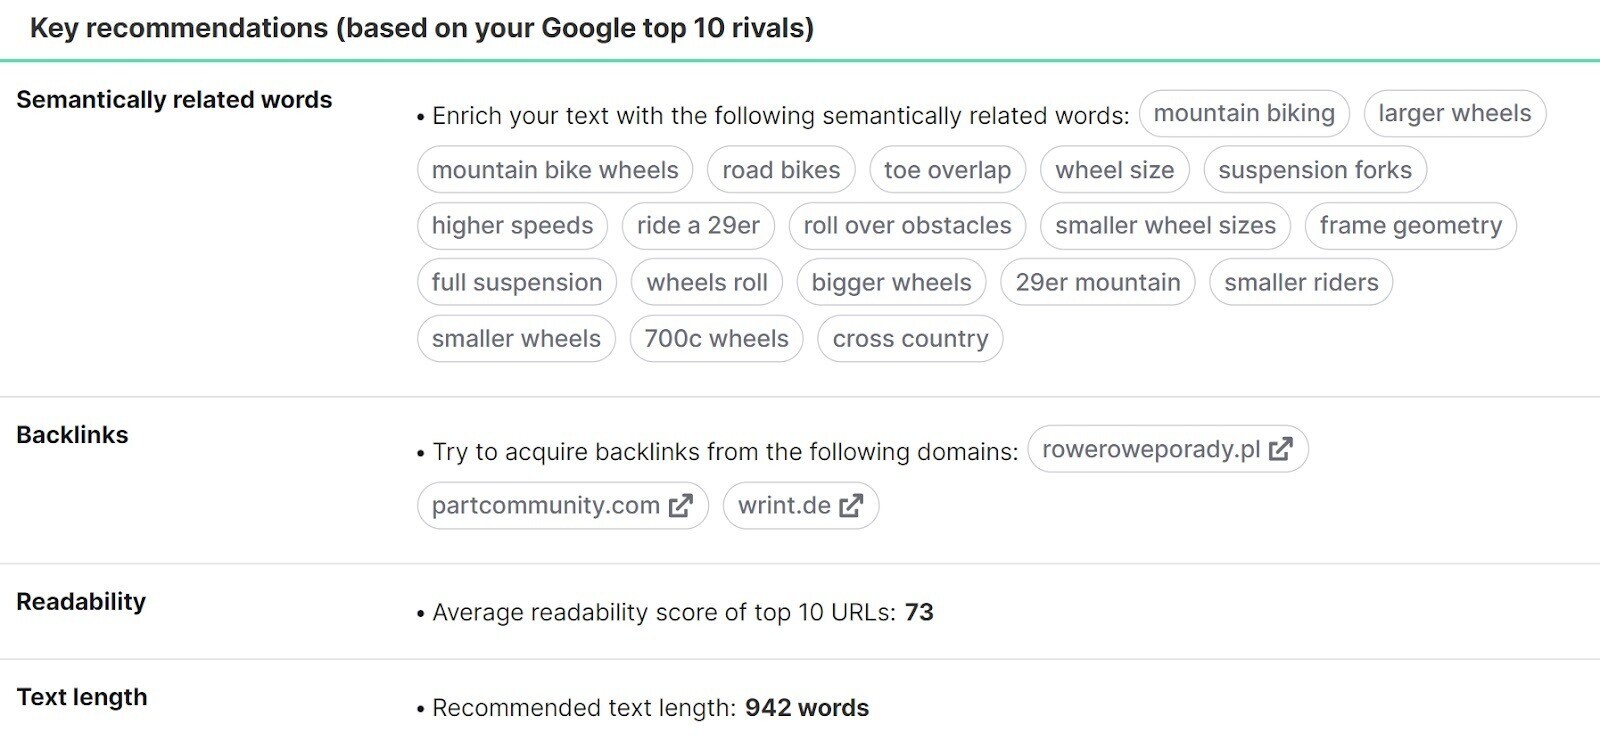Select the 'roll over obstacles' suggestion

point(906,226)
